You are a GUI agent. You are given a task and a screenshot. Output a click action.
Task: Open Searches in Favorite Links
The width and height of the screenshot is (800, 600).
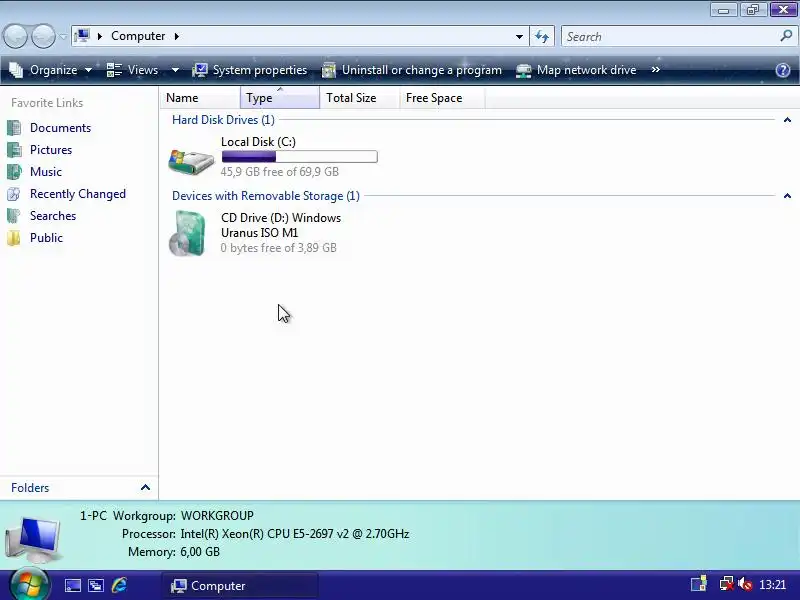[x=53, y=216]
